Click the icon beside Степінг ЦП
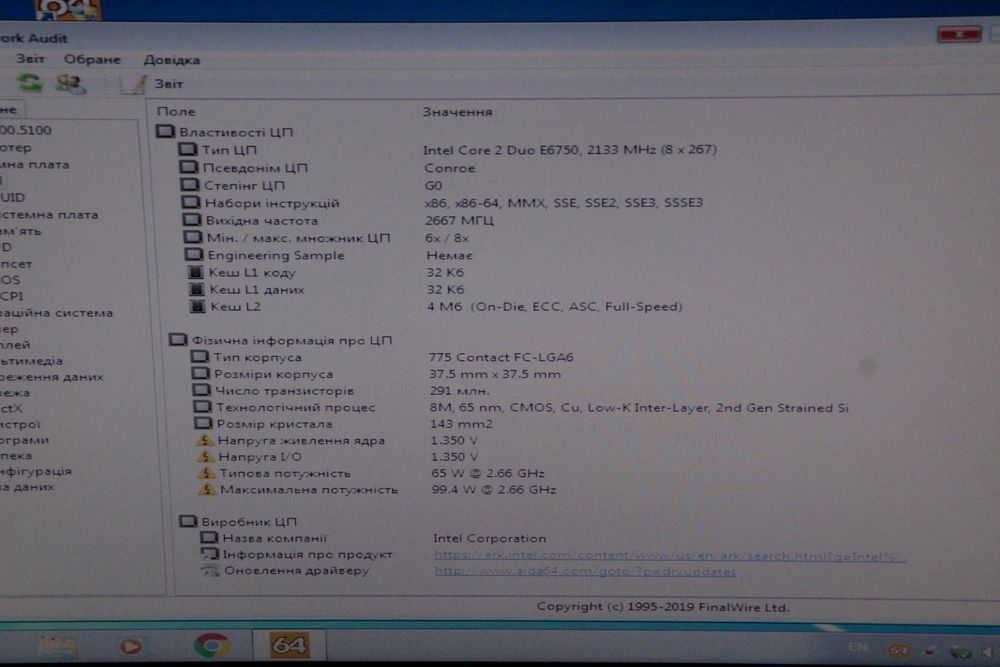1000x667 pixels. pos(190,185)
